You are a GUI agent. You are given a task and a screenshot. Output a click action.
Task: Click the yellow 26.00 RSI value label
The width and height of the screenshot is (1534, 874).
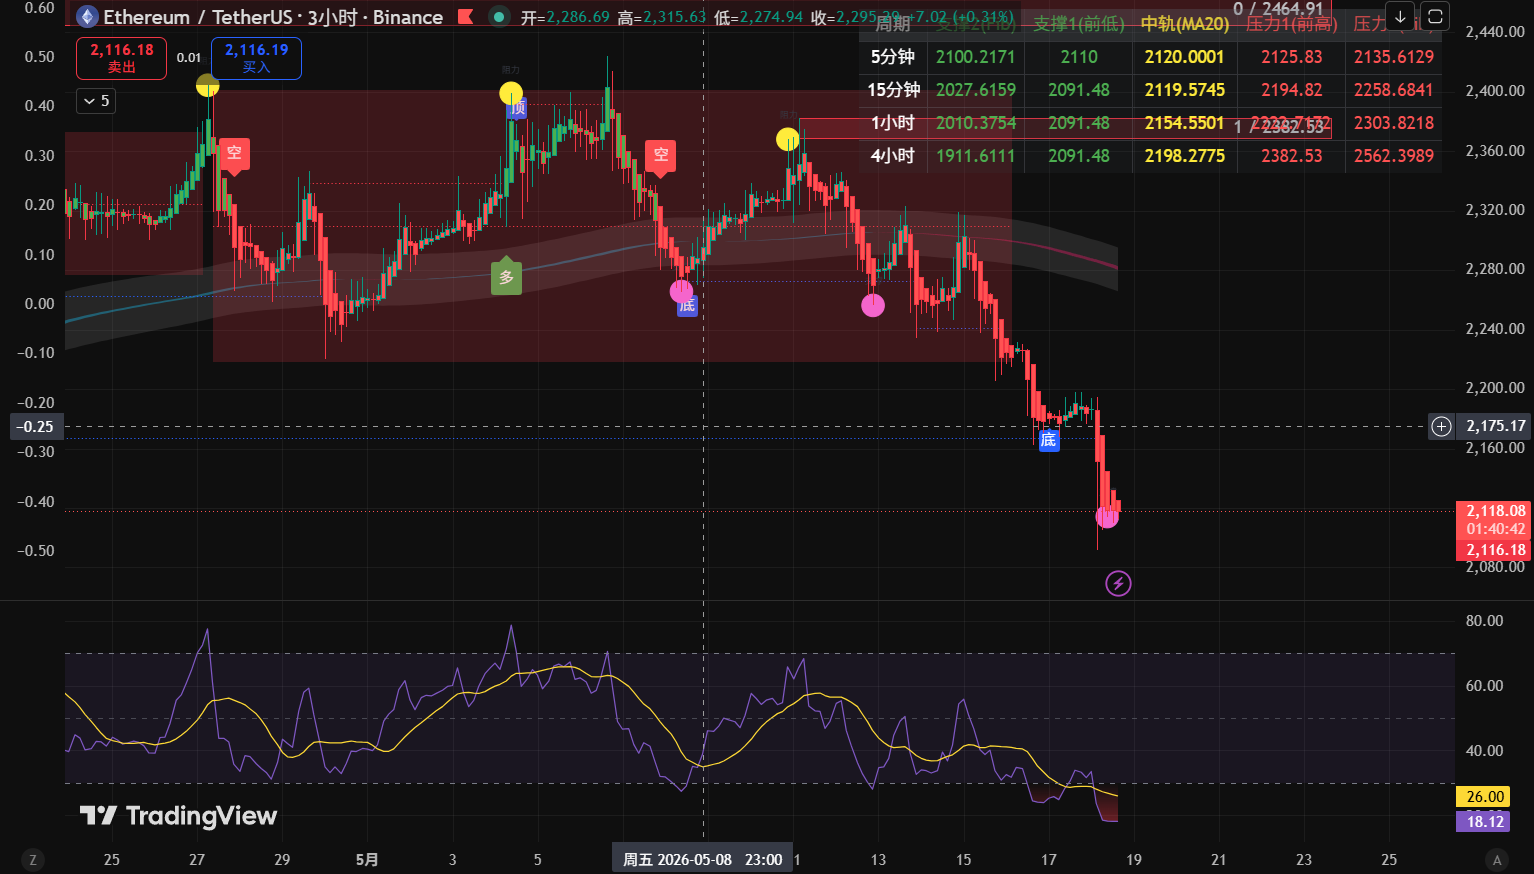[x=1484, y=797]
